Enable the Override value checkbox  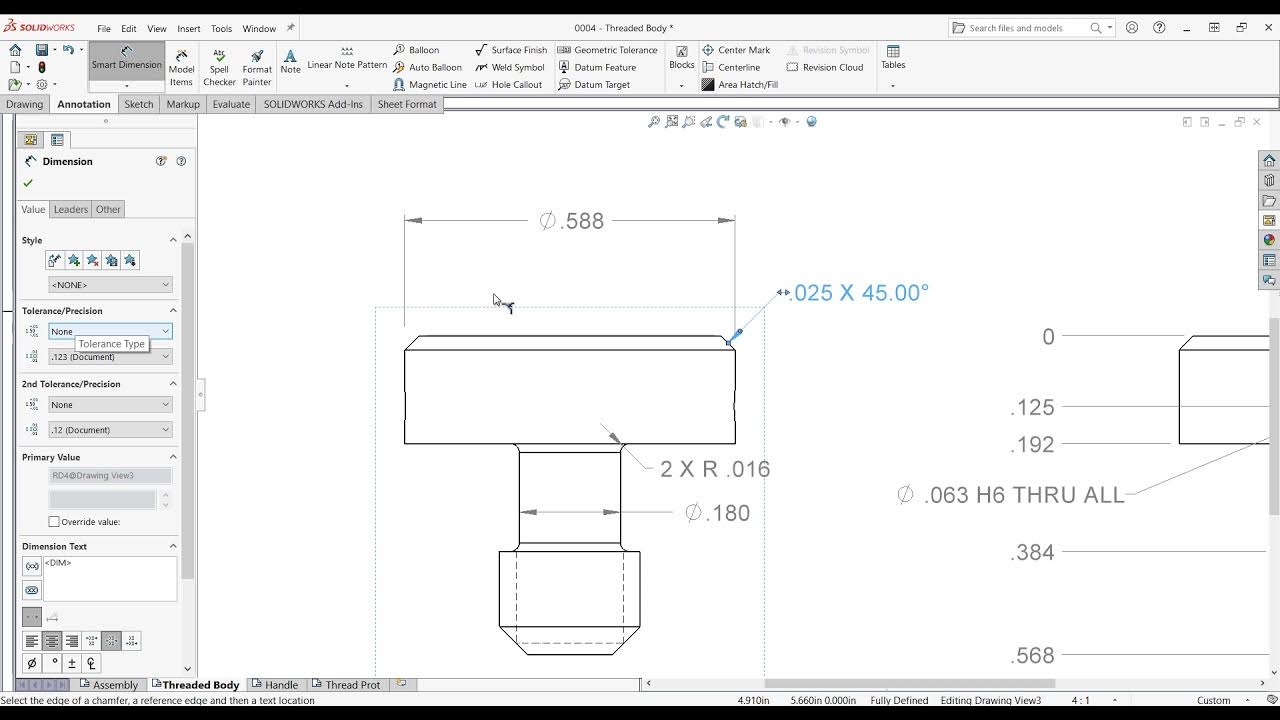pyautogui.click(x=54, y=522)
